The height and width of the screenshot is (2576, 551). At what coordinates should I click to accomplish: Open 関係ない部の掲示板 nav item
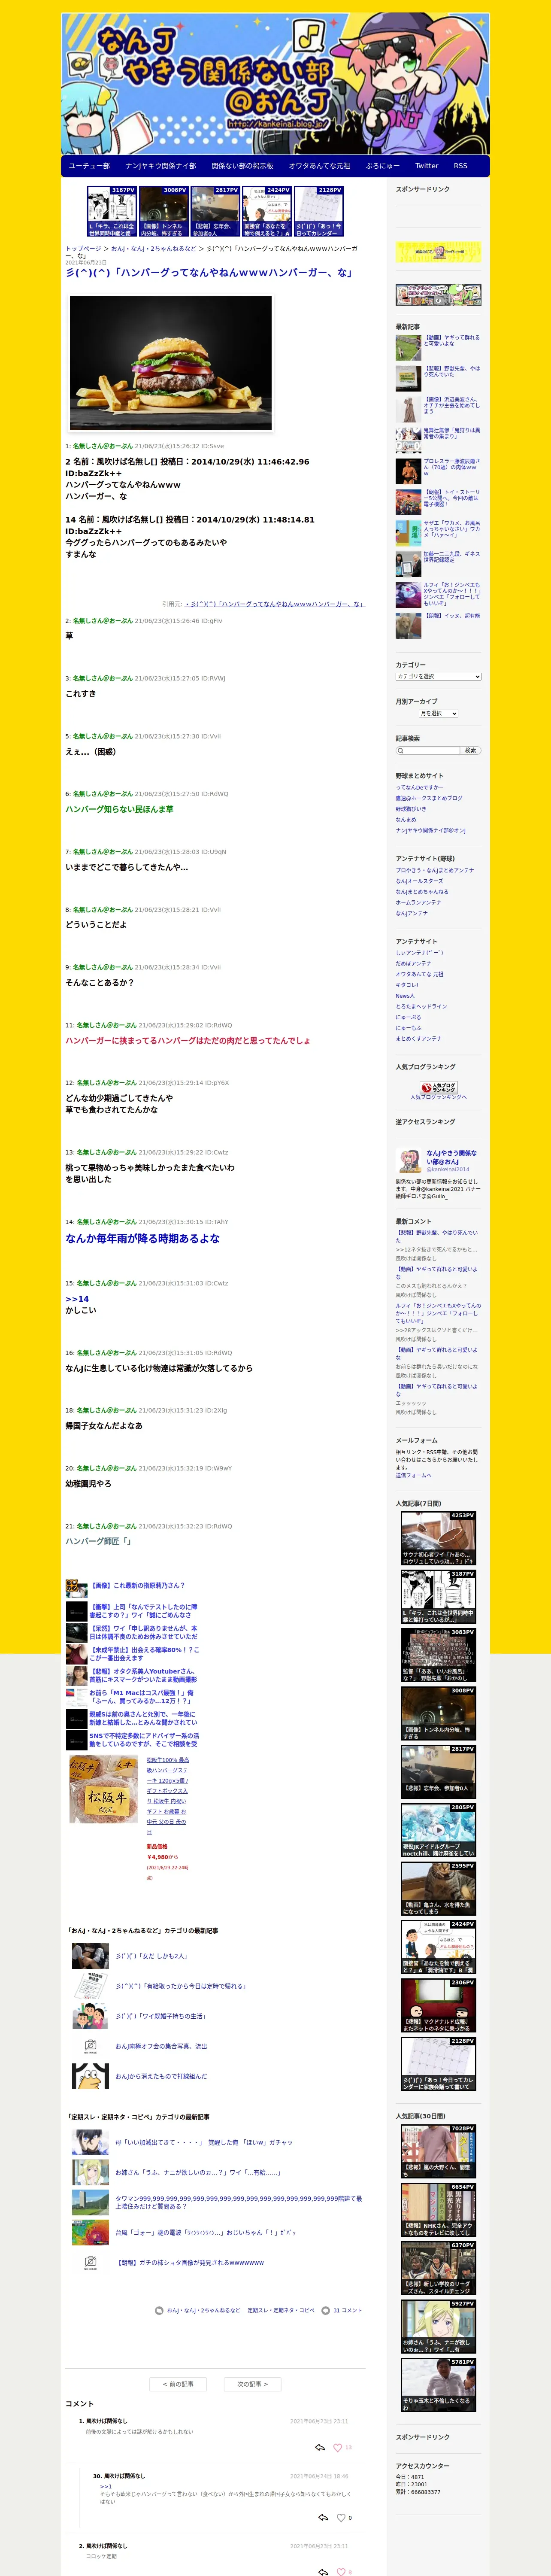242,166
